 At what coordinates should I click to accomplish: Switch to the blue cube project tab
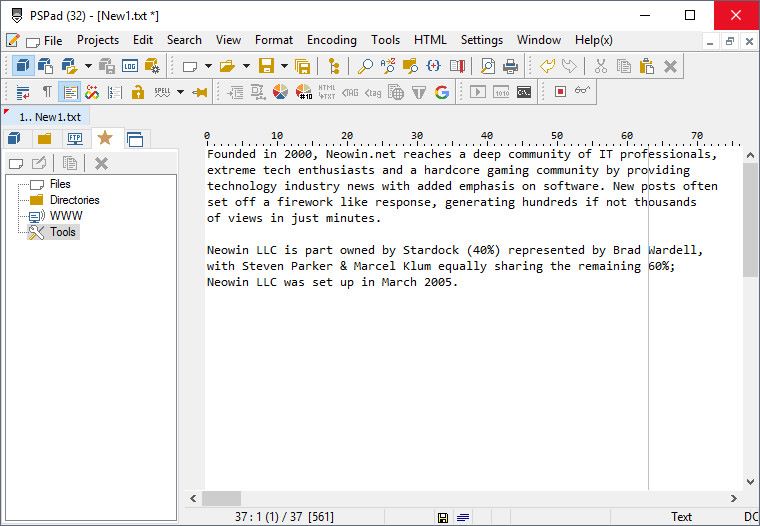click(15, 139)
